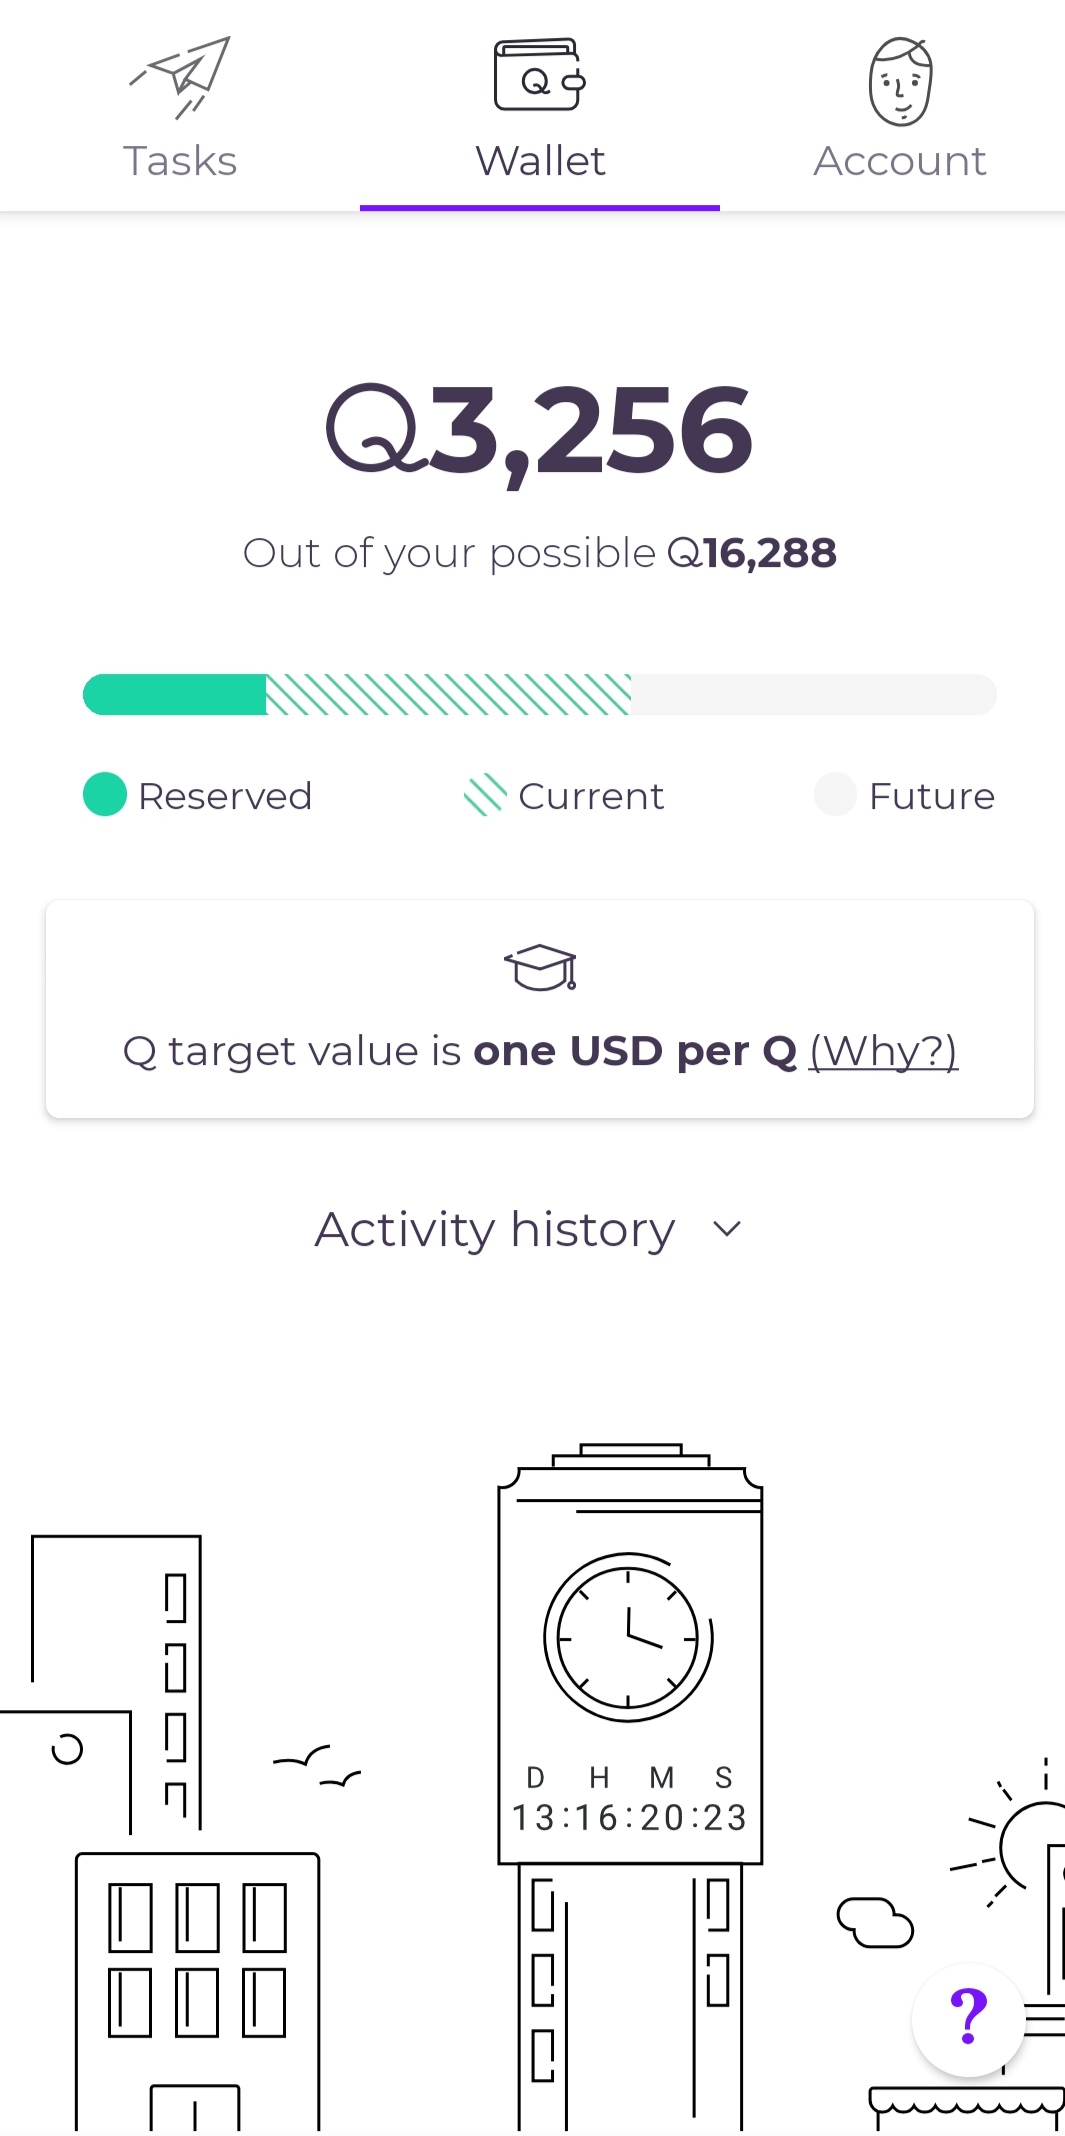This screenshot has width=1065, height=2136.
Task: Click the graduation cap icon
Action: pos(540,967)
